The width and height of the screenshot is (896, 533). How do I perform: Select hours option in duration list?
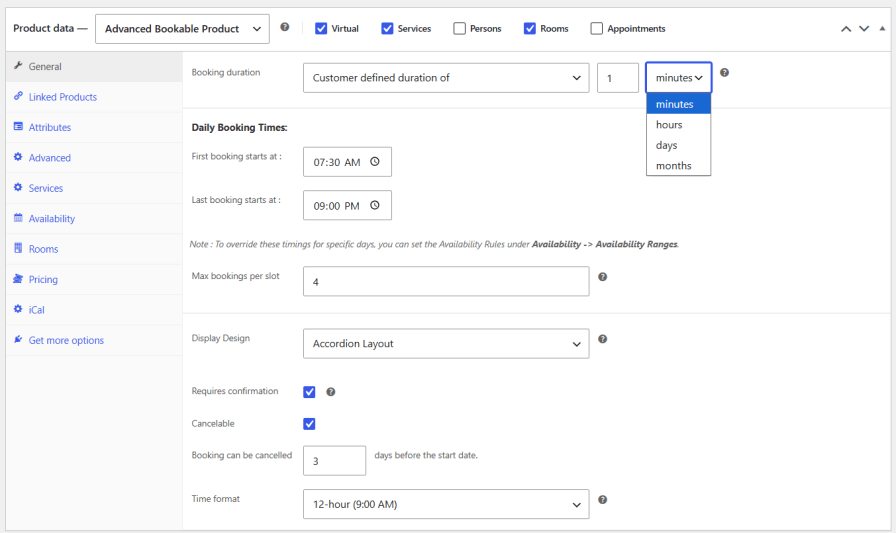pos(678,125)
